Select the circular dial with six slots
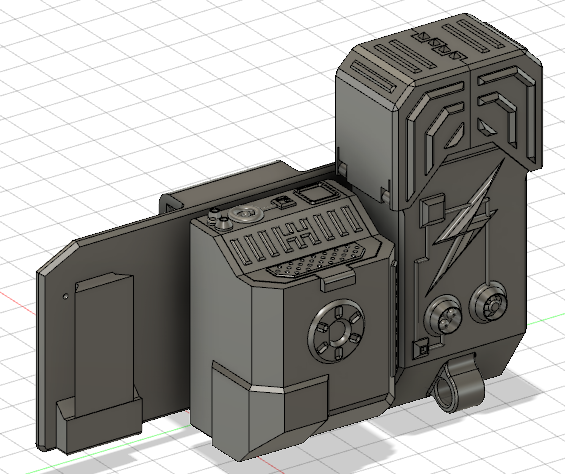 (x=337, y=331)
